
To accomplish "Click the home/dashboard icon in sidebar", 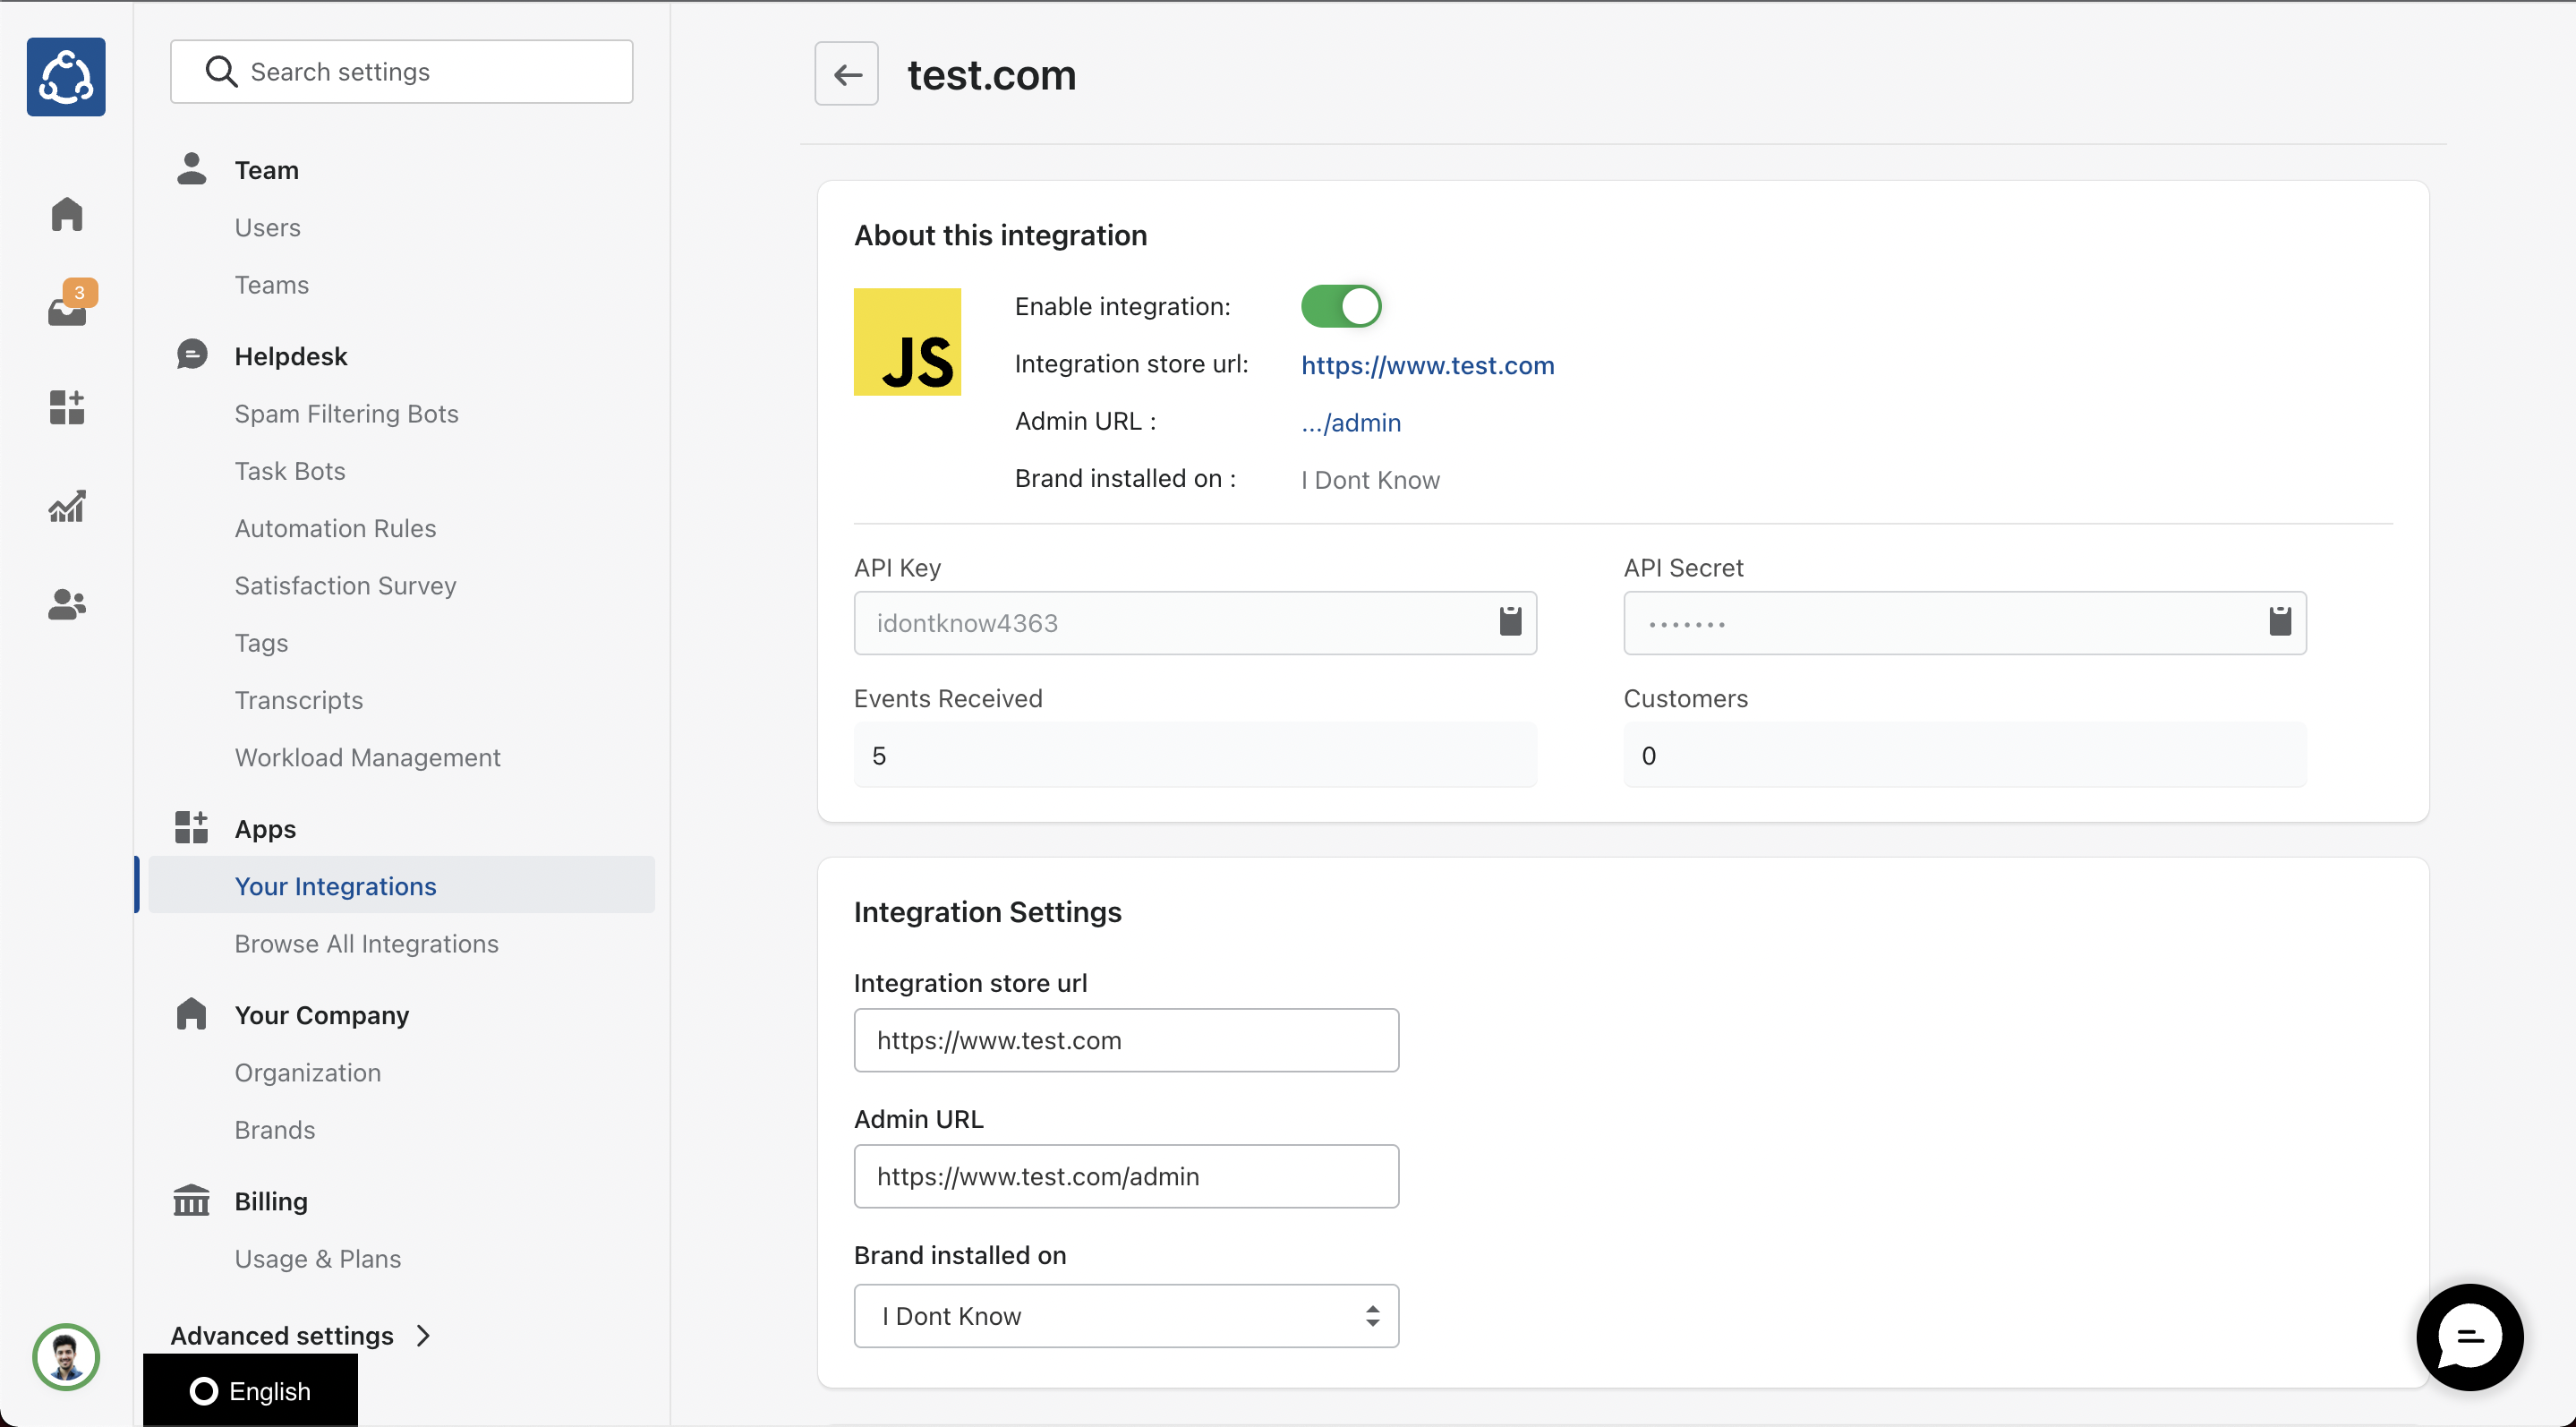I will coord(67,213).
